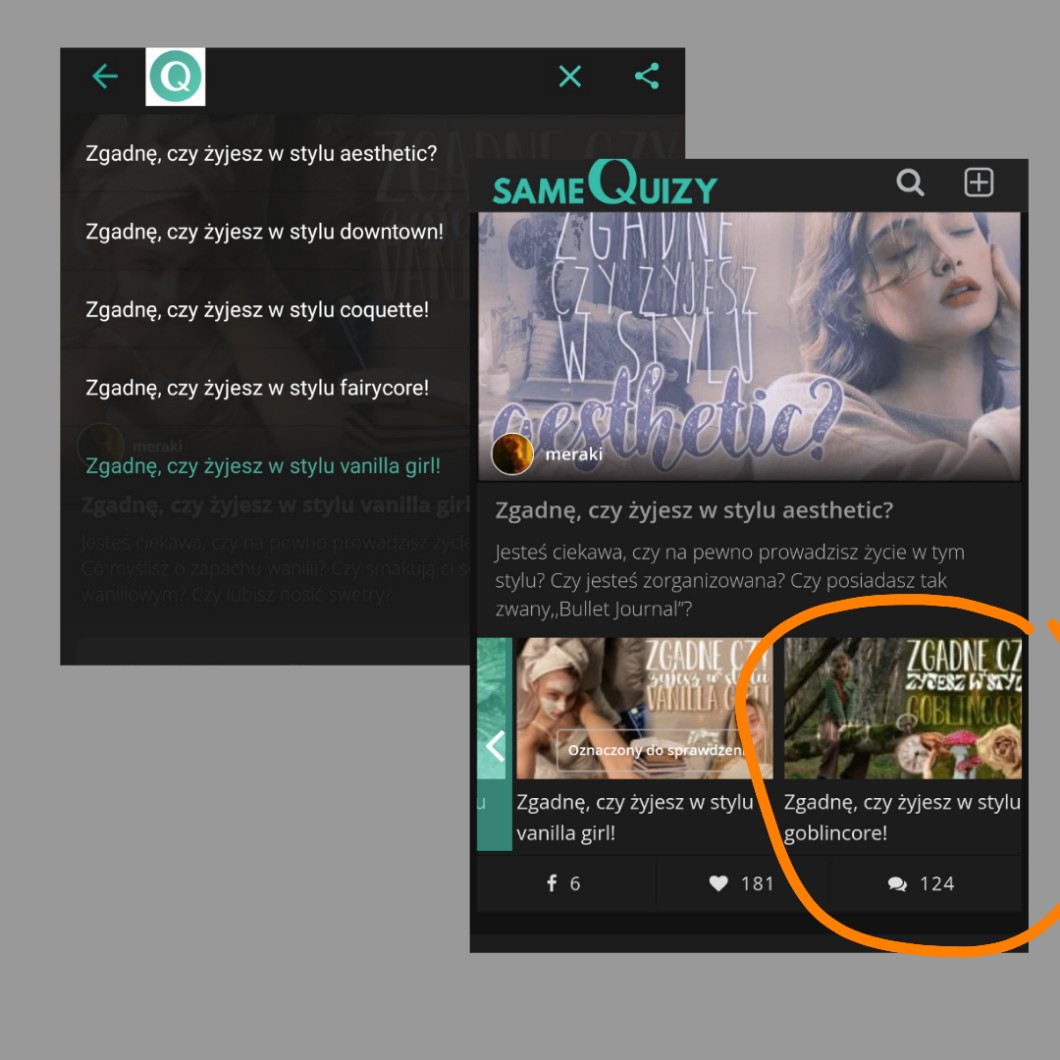
Task: Open the goblincore quiz thumbnail
Action: [902, 708]
